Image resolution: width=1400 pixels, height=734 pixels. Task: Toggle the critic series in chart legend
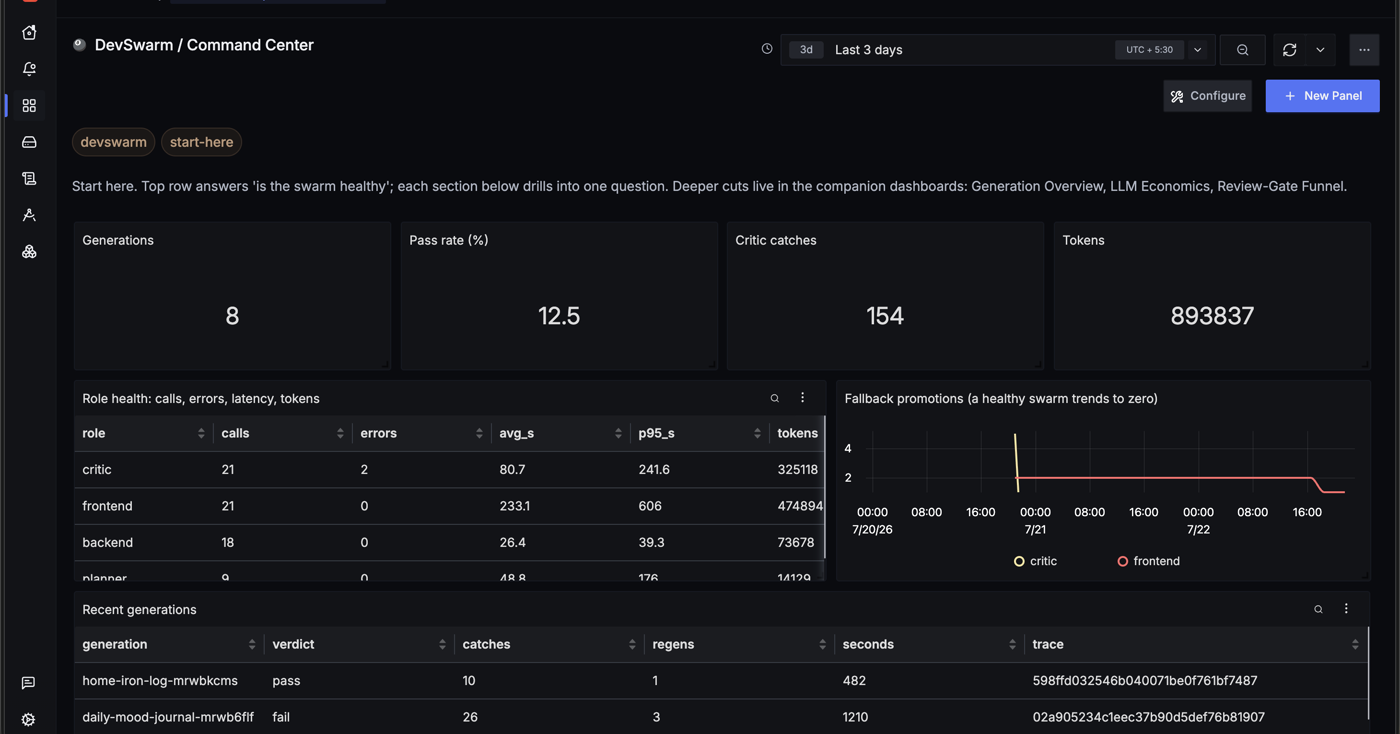1035,561
